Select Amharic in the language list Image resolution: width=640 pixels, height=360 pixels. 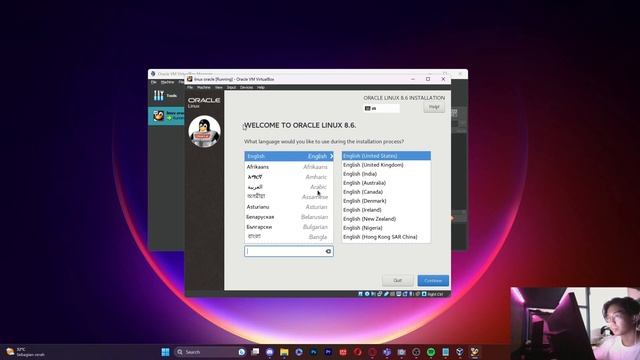(x=289, y=177)
